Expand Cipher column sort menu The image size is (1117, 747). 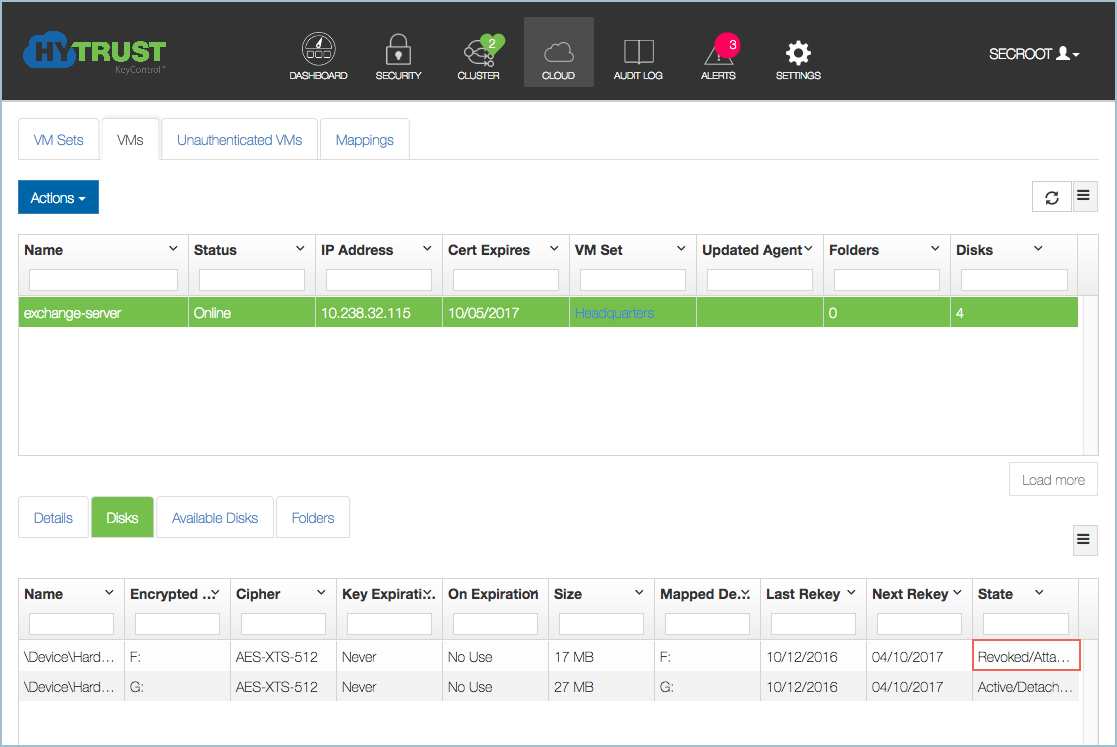(x=321, y=592)
